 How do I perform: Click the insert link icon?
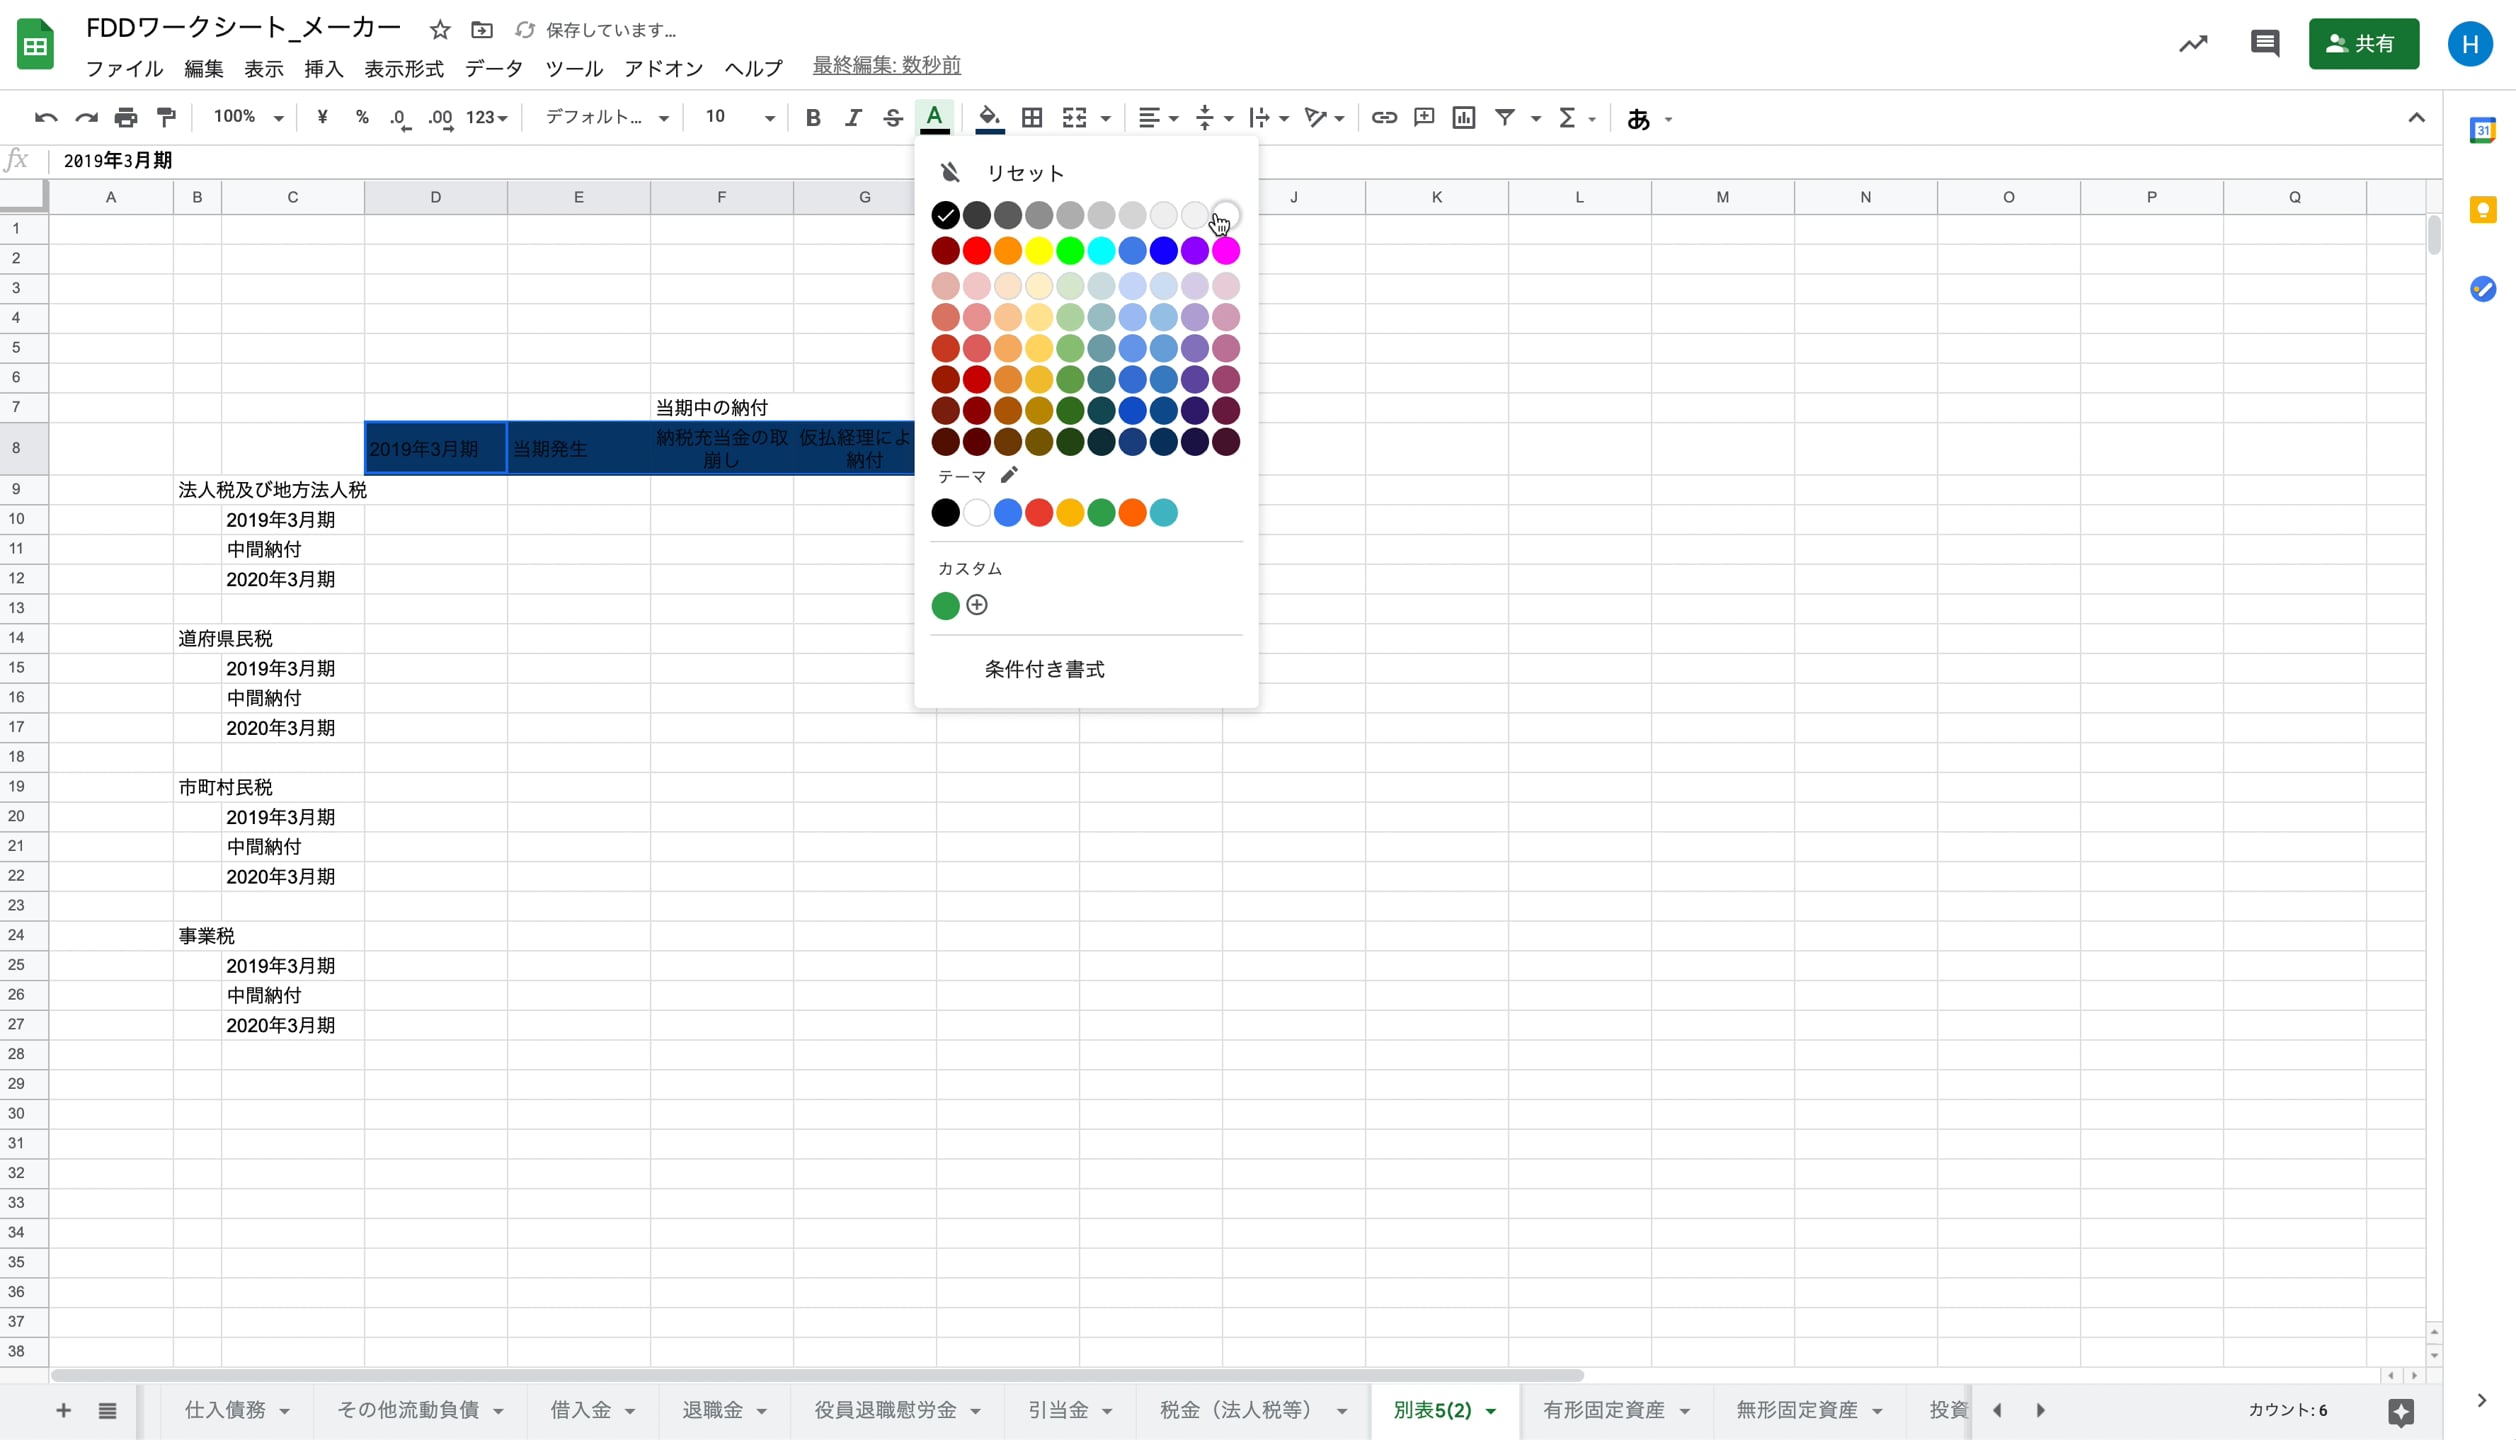pyautogui.click(x=1383, y=118)
